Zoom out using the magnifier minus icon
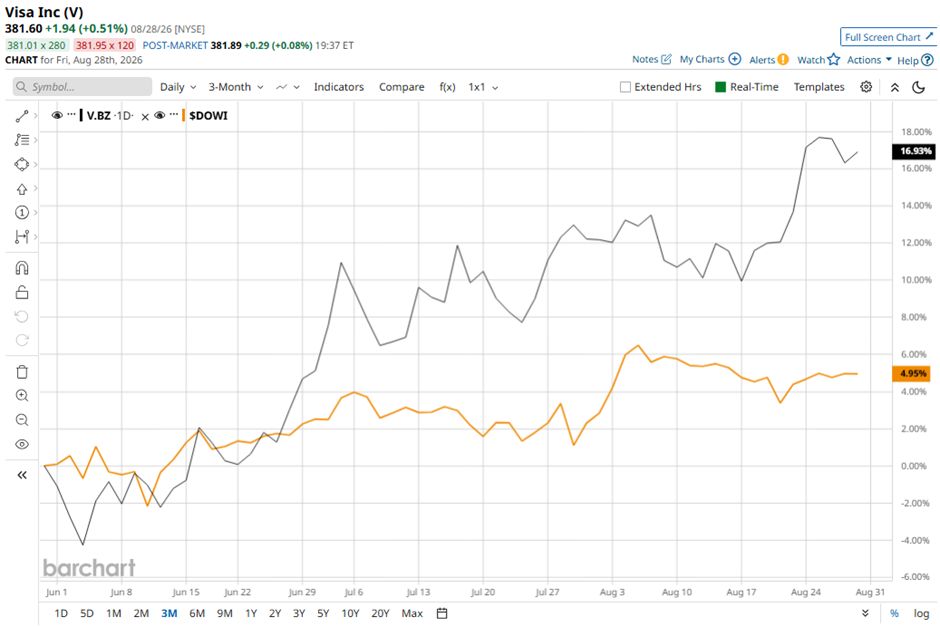The height and width of the screenshot is (627, 940). (22, 420)
